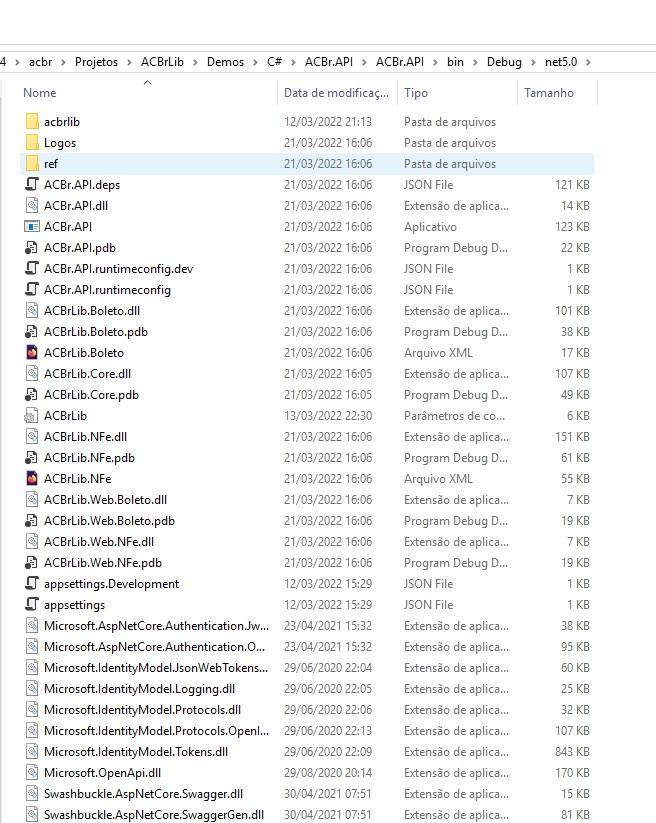Select Microsoft.IdentityModel.Logging.dll file name
656x823 pixels.
(x=140, y=689)
